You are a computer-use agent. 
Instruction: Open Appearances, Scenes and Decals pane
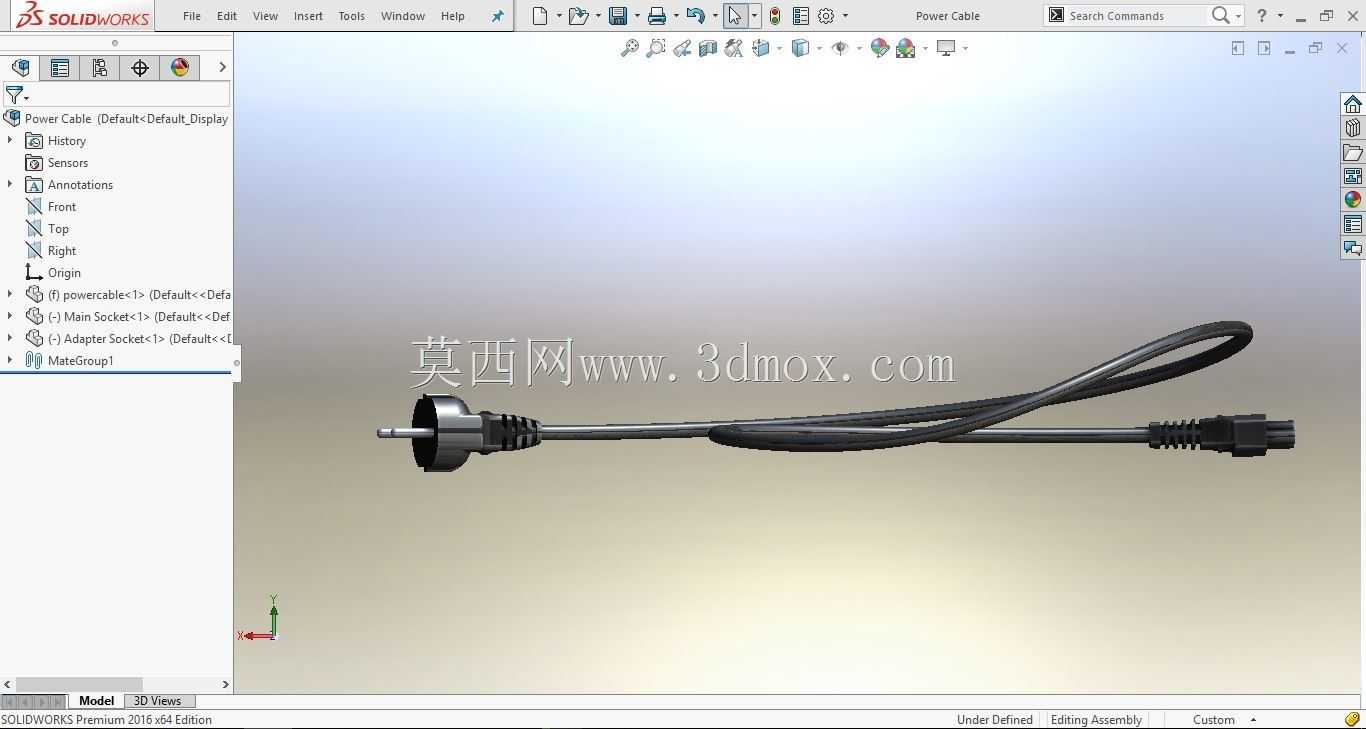(1353, 200)
